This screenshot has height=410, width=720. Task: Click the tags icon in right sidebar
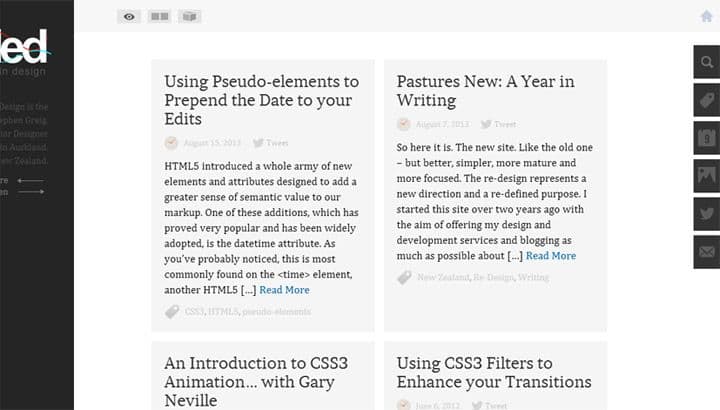tap(707, 101)
